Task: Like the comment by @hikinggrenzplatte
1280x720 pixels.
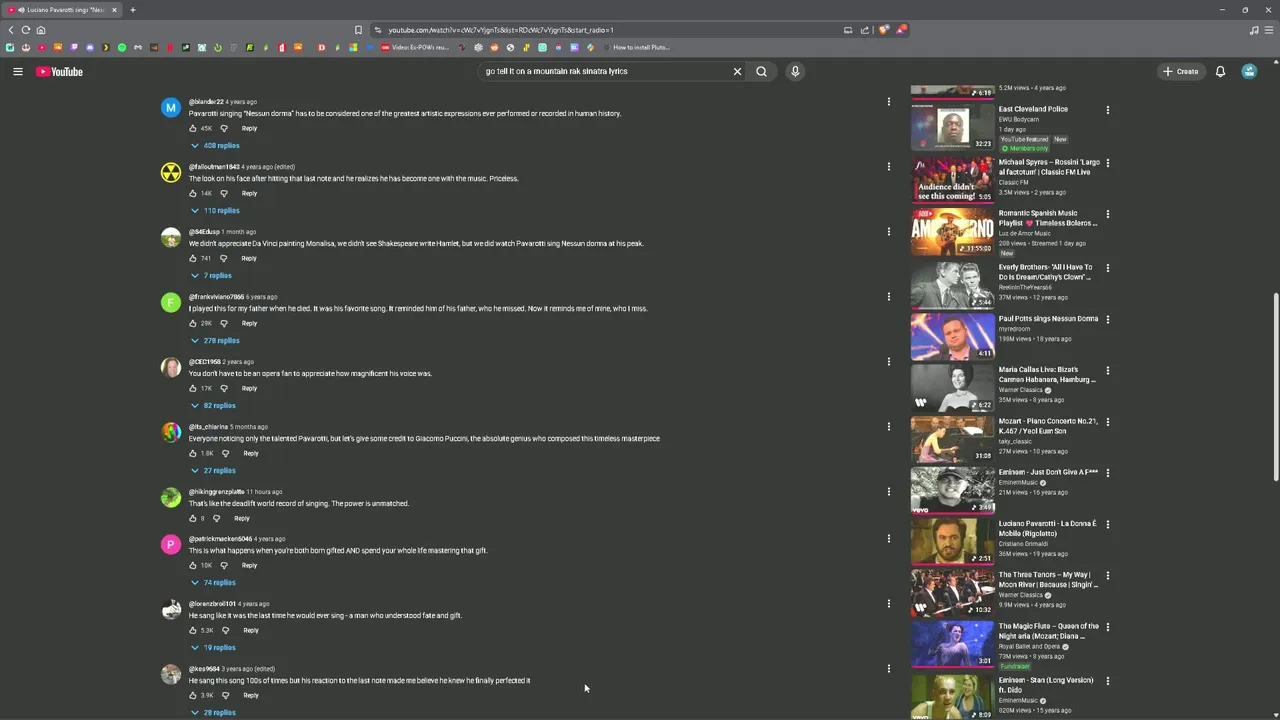Action: pyautogui.click(x=193, y=518)
